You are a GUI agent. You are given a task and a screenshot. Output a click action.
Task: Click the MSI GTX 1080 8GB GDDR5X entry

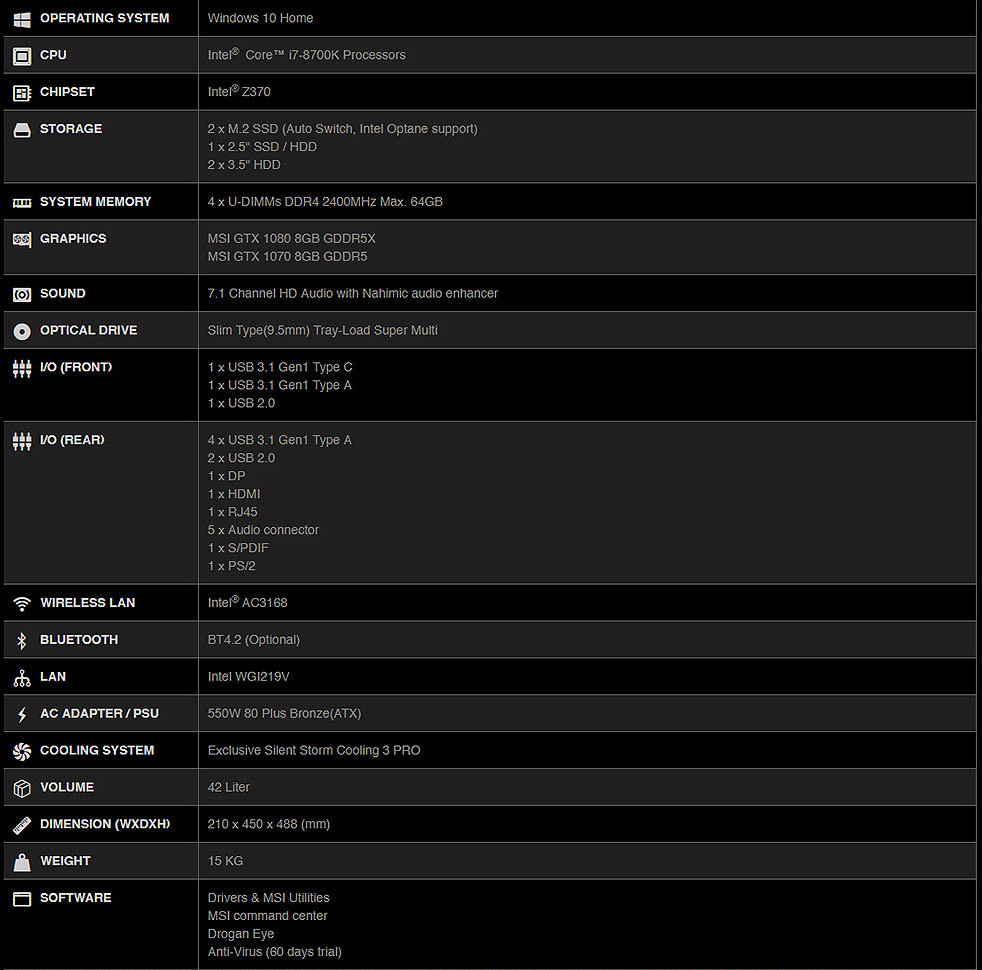coord(291,239)
